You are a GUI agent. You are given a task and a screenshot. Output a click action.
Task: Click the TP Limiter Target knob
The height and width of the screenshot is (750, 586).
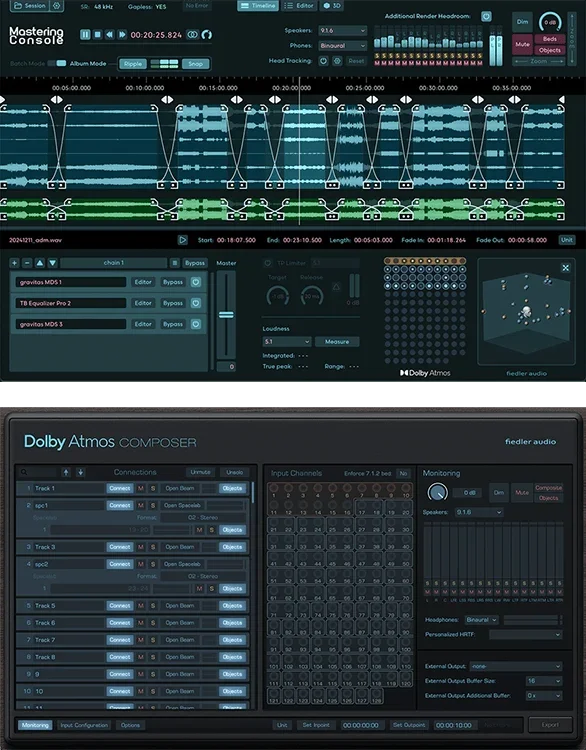point(277,296)
